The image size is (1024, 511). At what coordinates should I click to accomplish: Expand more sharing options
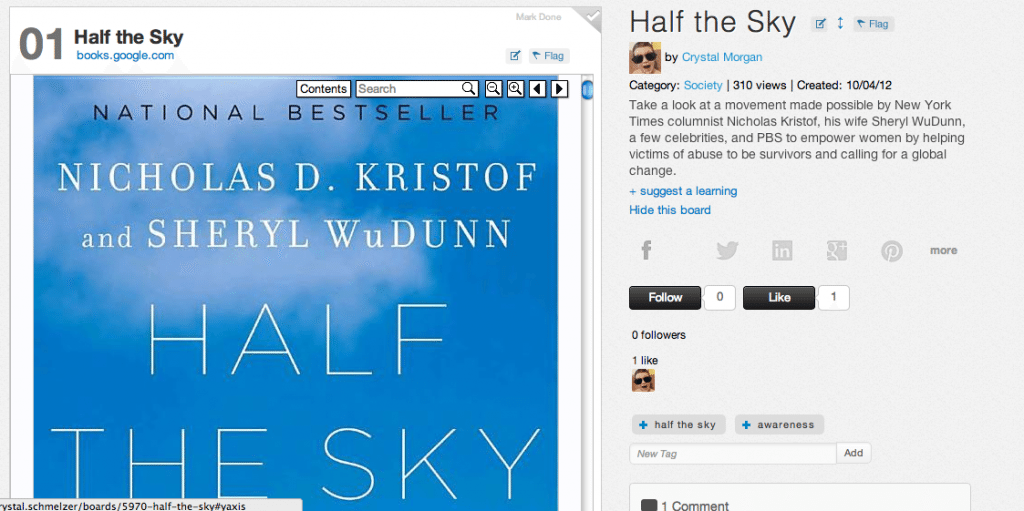(x=944, y=250)
